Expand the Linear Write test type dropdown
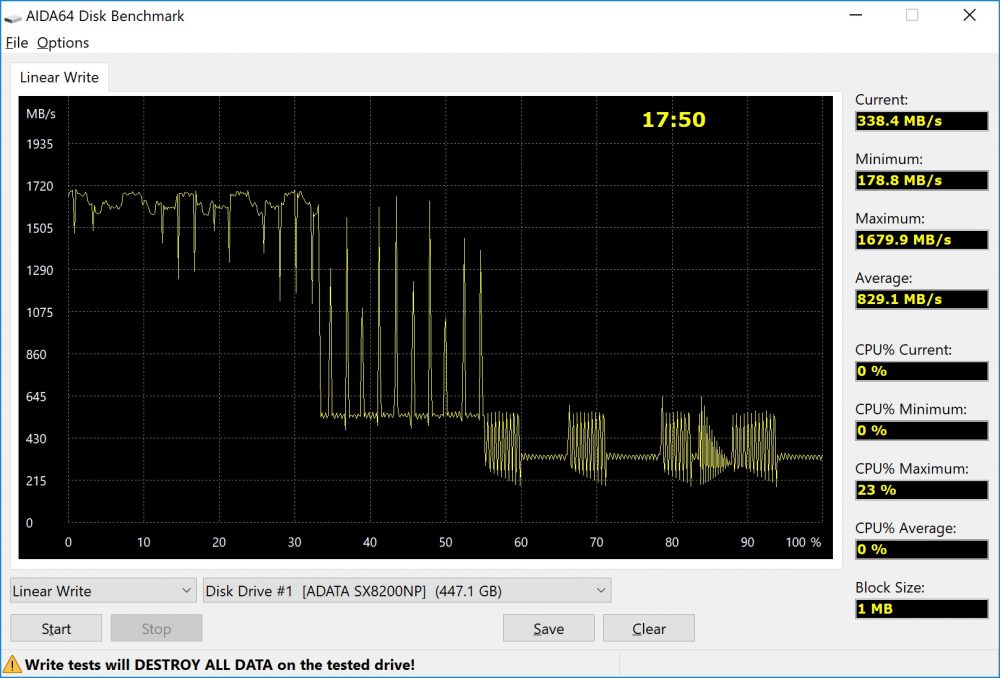Viewport: 1000px width, 678px height. click(x=103, y=591)
